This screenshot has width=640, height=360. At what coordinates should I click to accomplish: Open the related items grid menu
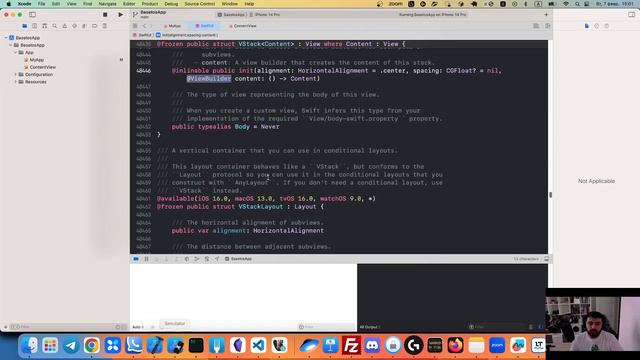135,26
